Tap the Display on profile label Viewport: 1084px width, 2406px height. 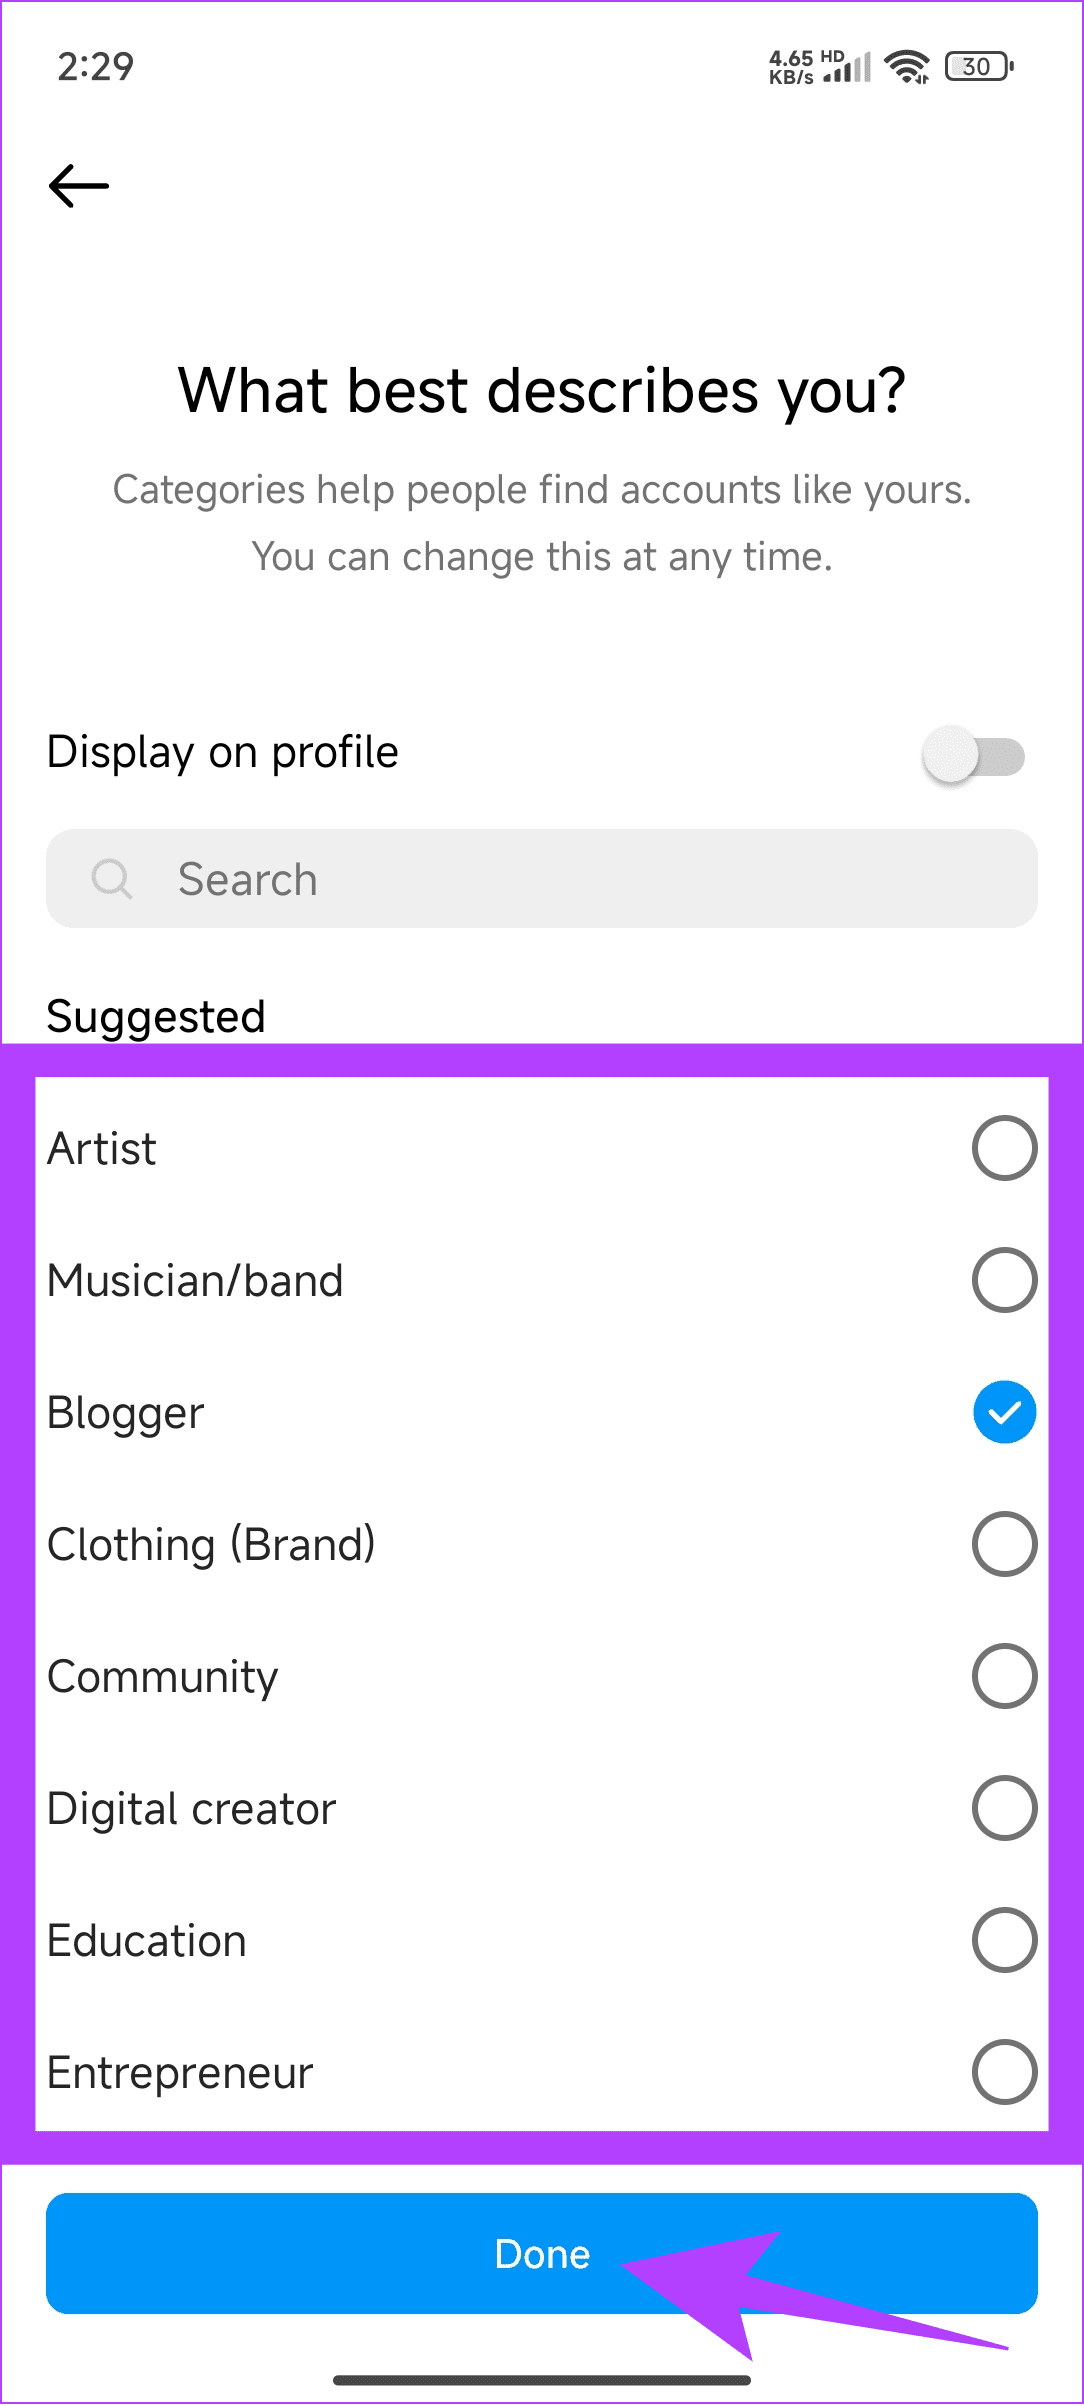click(223, 752)
